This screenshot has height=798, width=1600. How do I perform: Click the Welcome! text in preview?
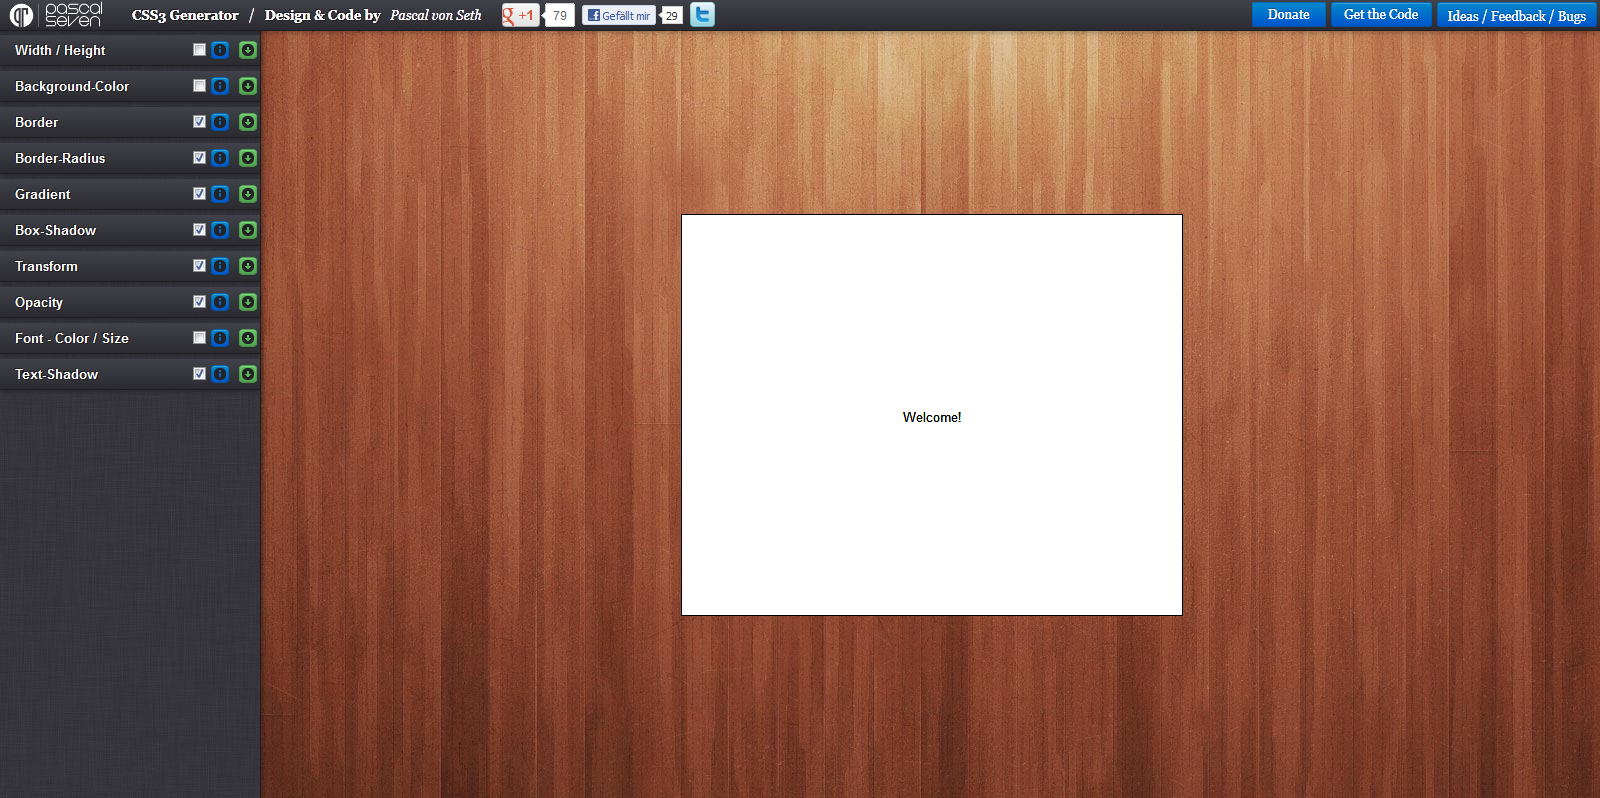coord(932,417)
